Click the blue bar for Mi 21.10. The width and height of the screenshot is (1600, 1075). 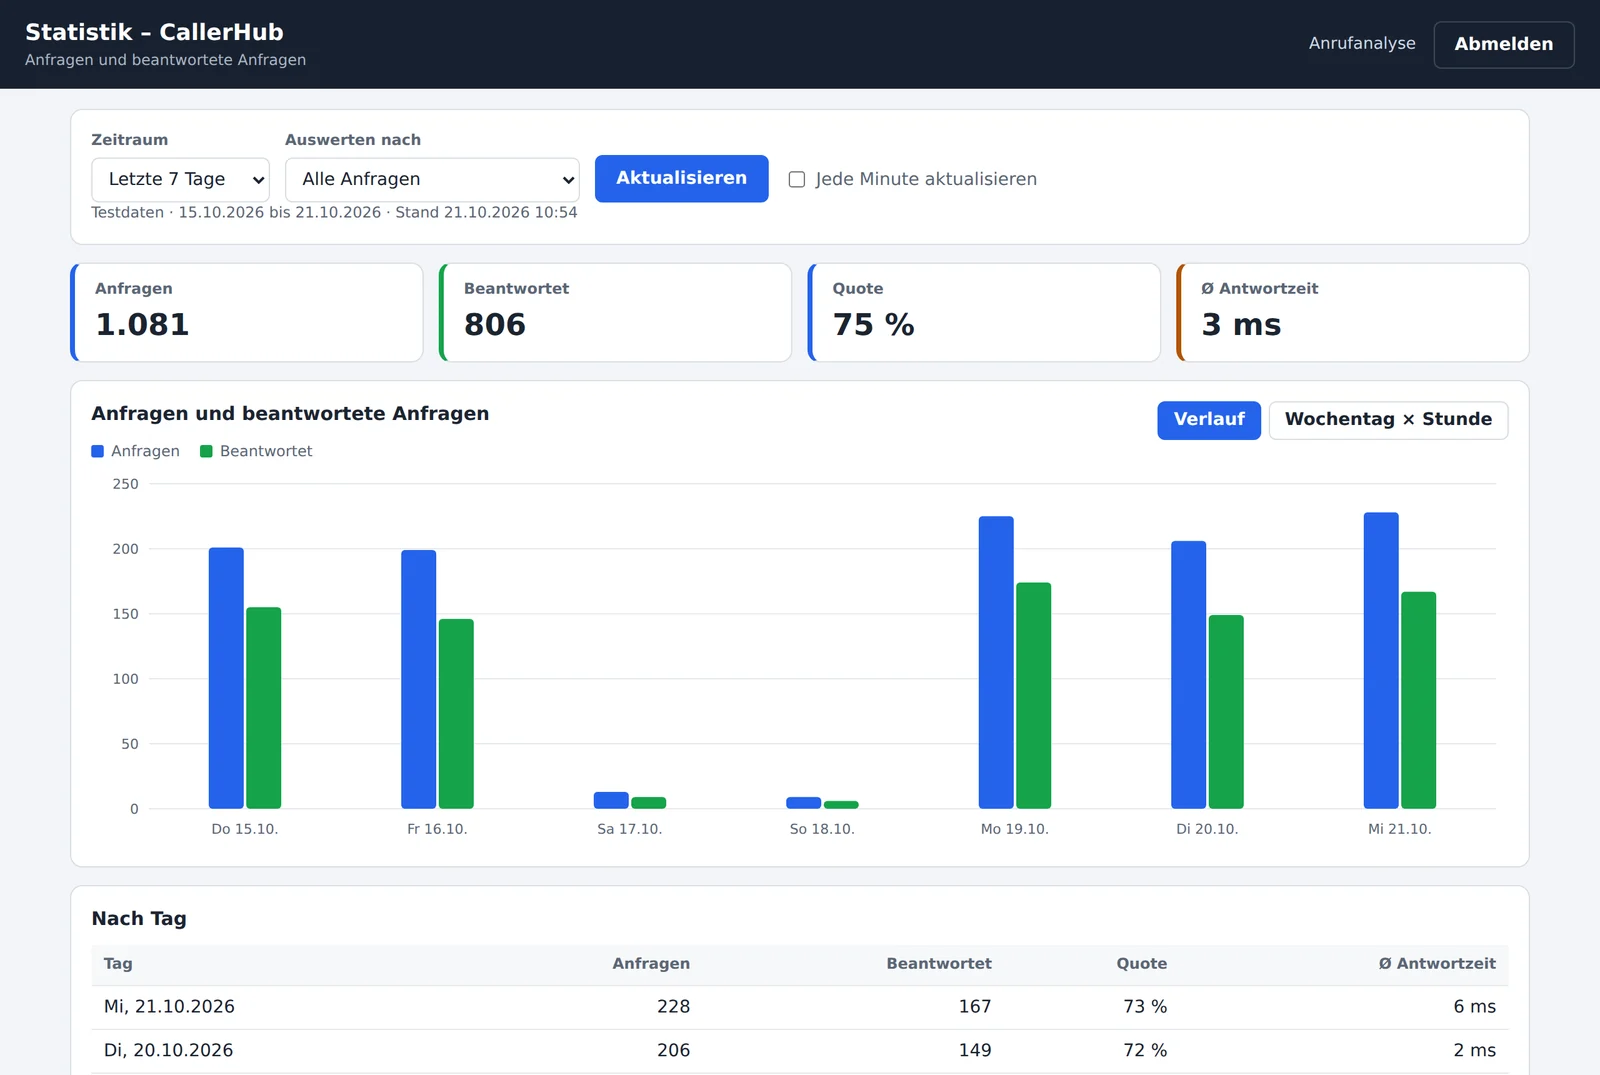1381,660
